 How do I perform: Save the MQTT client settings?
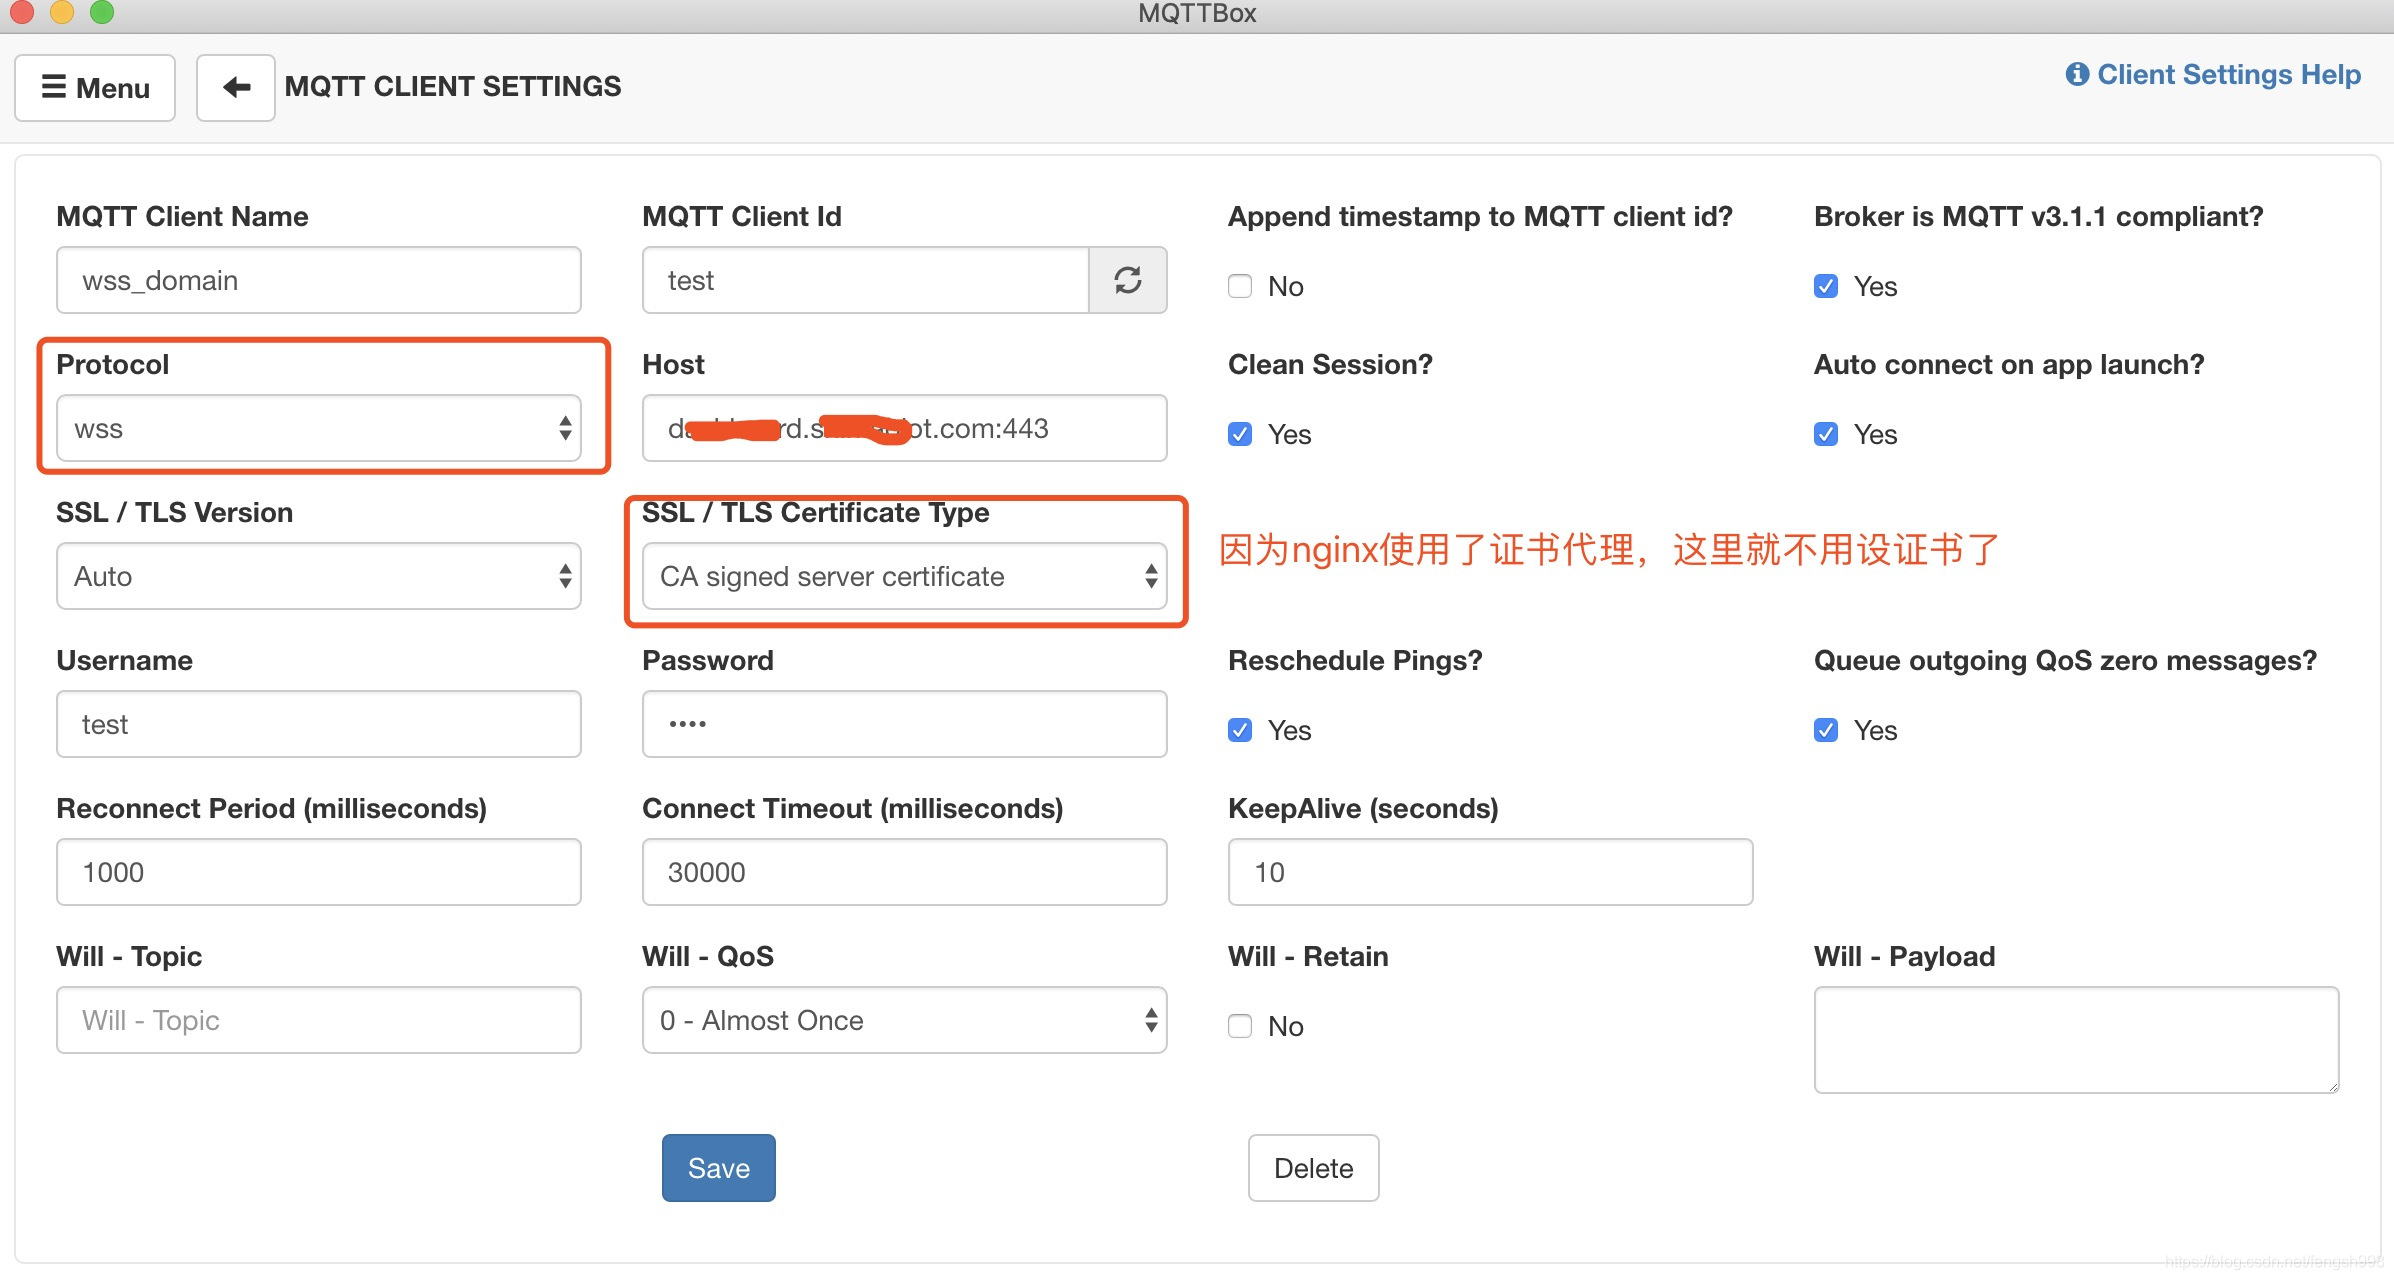tap(719, 1168)
